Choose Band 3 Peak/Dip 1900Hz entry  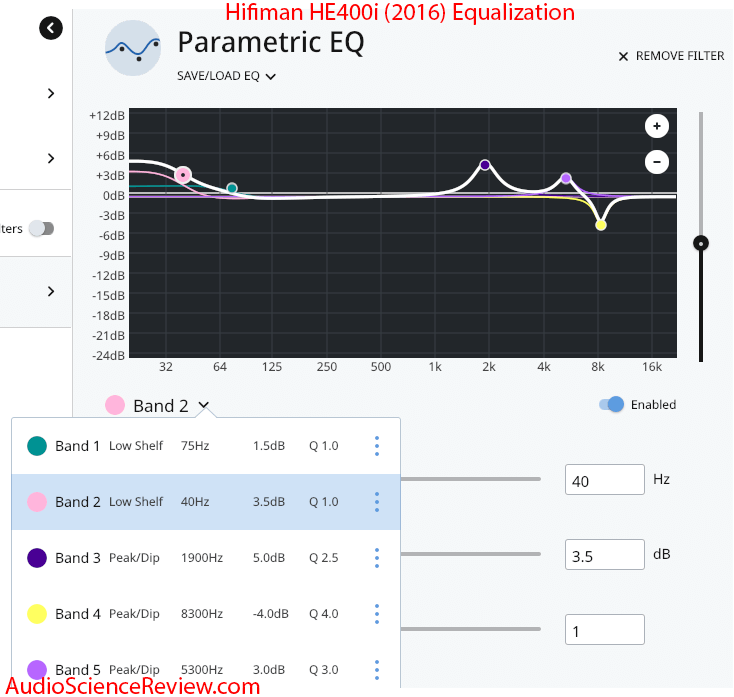pyautogui.click(x=206, y=558)
